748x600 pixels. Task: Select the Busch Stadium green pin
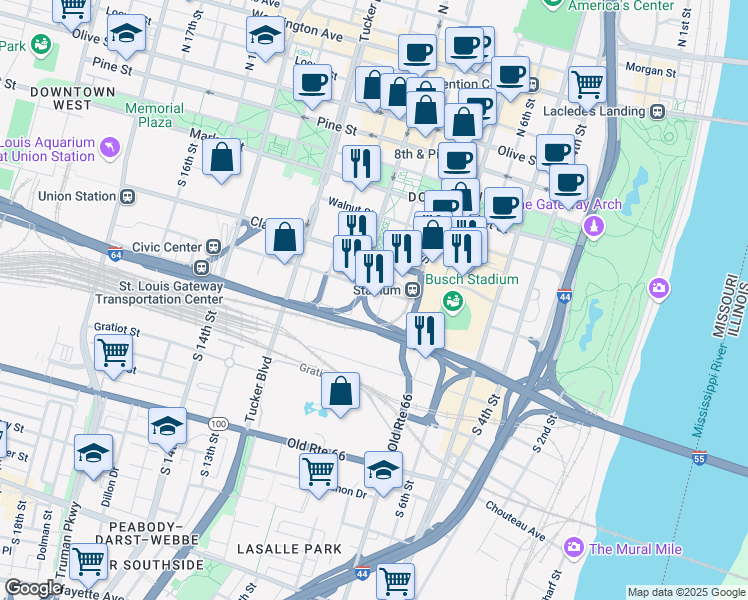(453, 302)
